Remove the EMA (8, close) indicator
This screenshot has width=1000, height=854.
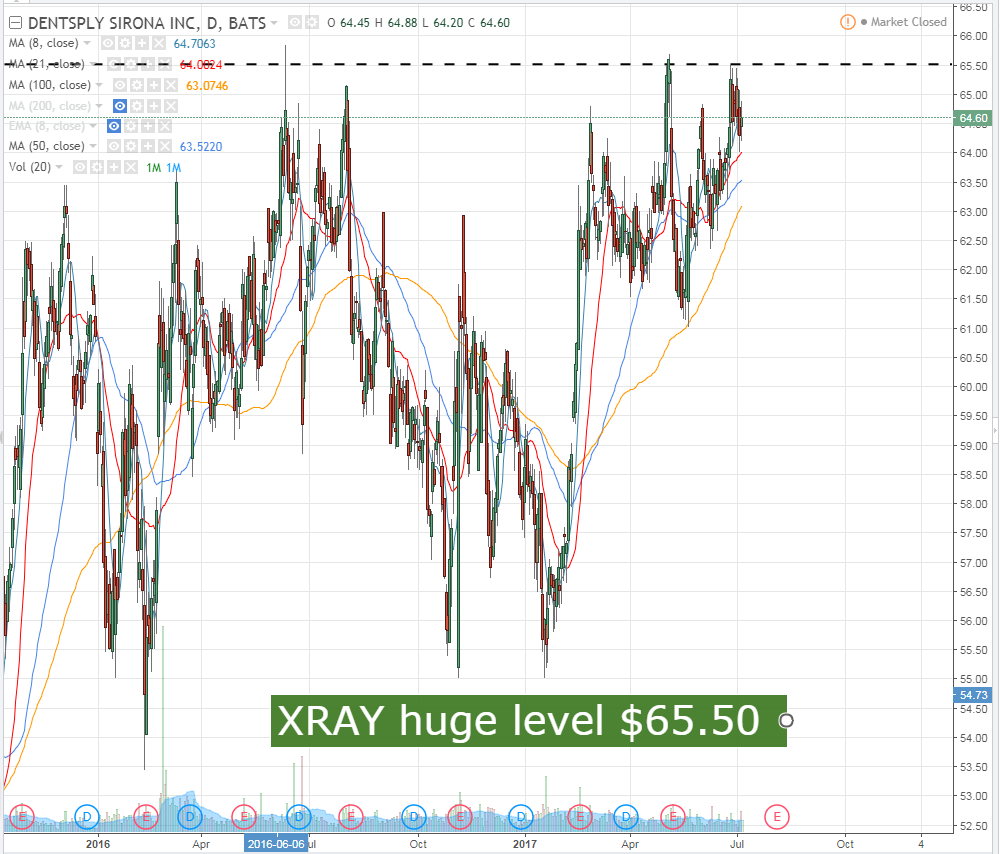pyautogui.click(x=165, y=126)
